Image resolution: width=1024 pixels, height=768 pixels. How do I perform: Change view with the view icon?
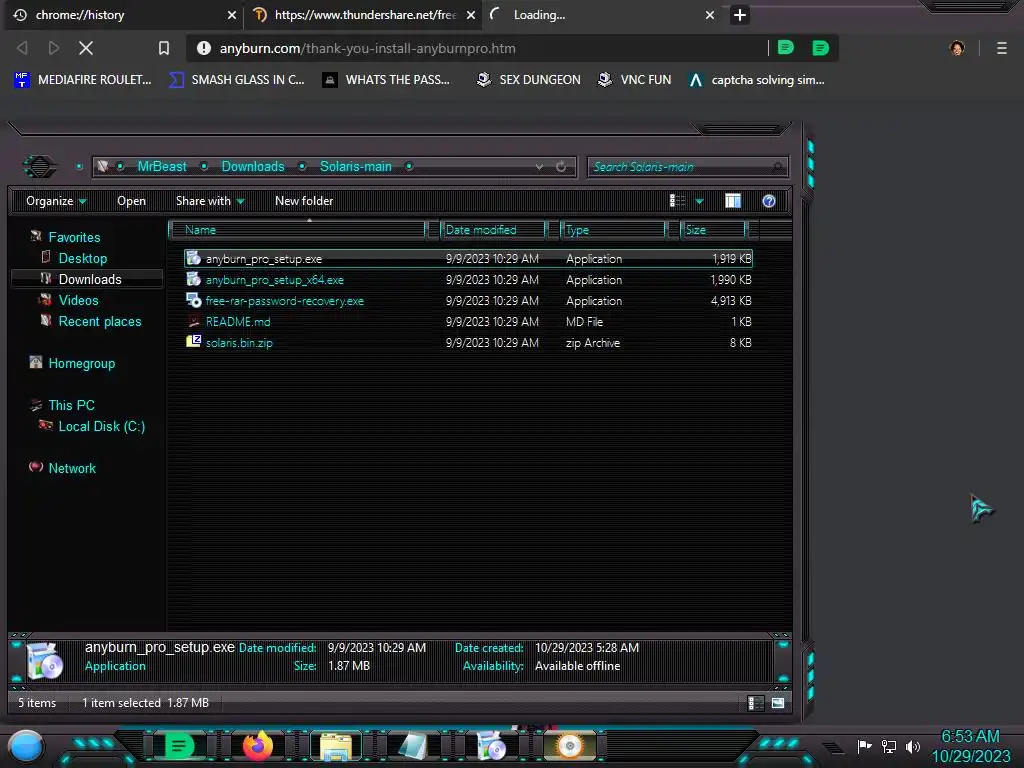(677, 201)
